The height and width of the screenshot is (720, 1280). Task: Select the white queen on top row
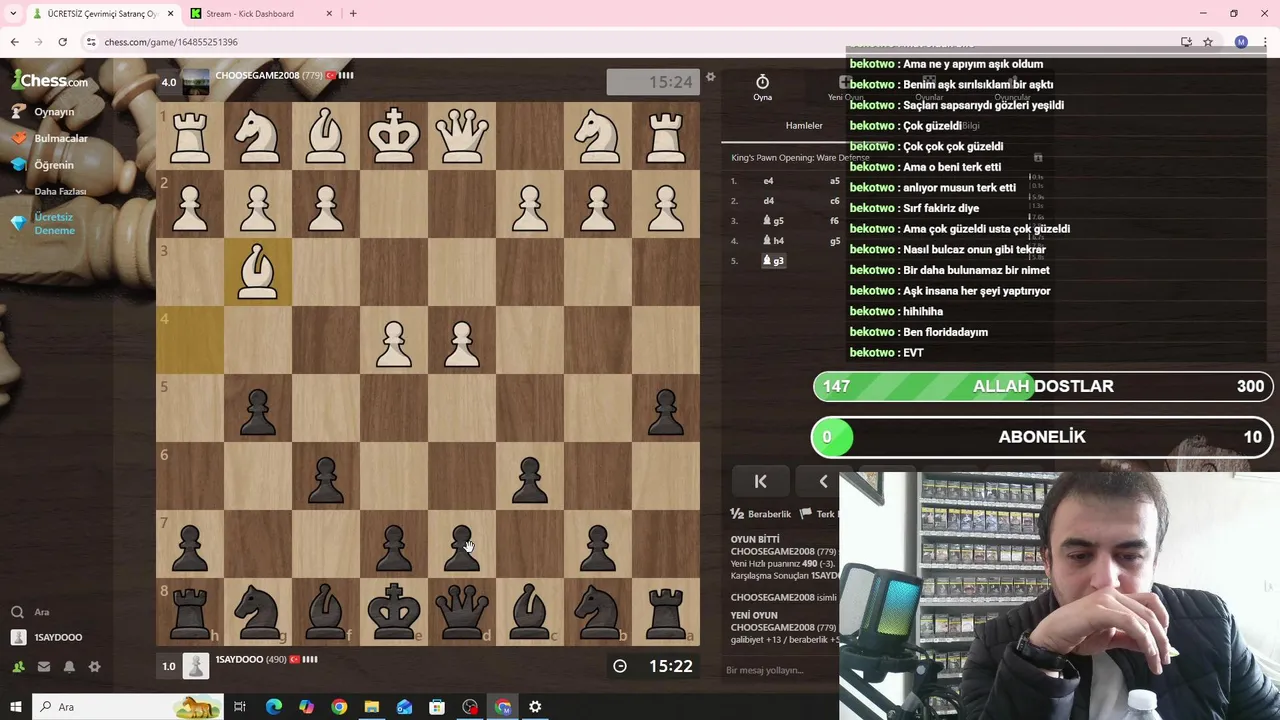click(462, 135)
